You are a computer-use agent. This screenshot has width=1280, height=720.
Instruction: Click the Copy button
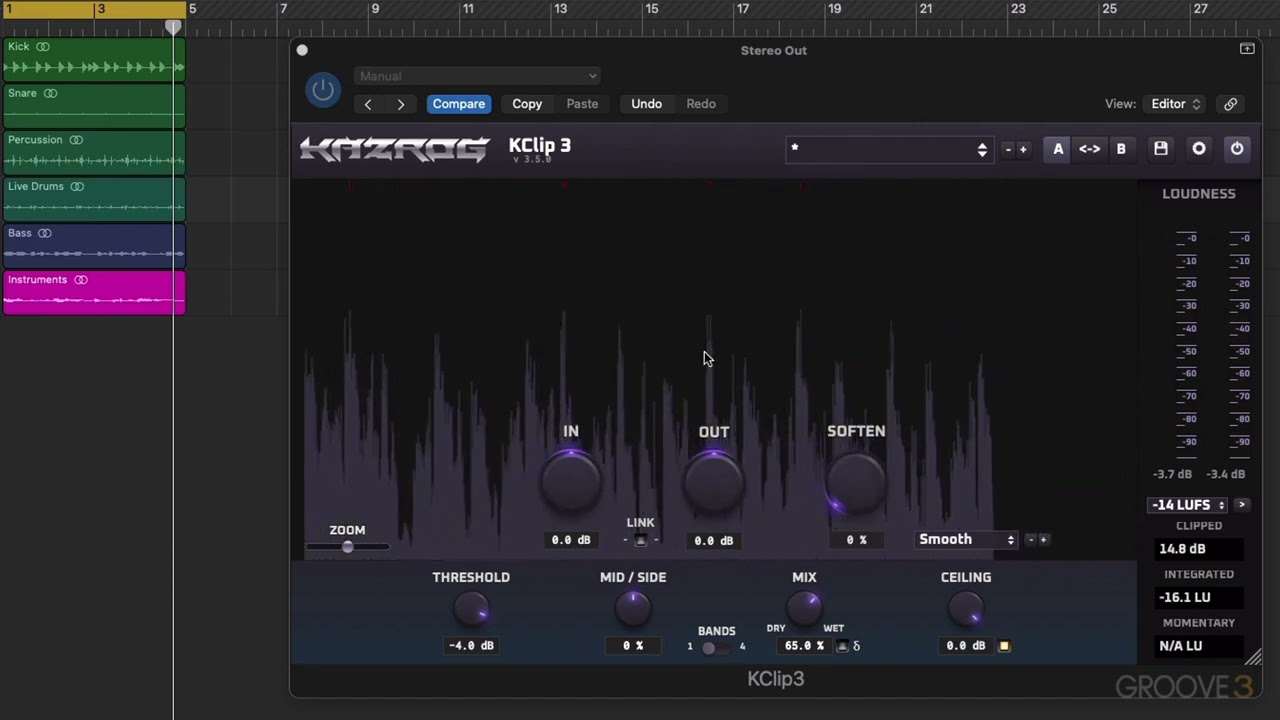pos(527,104)
